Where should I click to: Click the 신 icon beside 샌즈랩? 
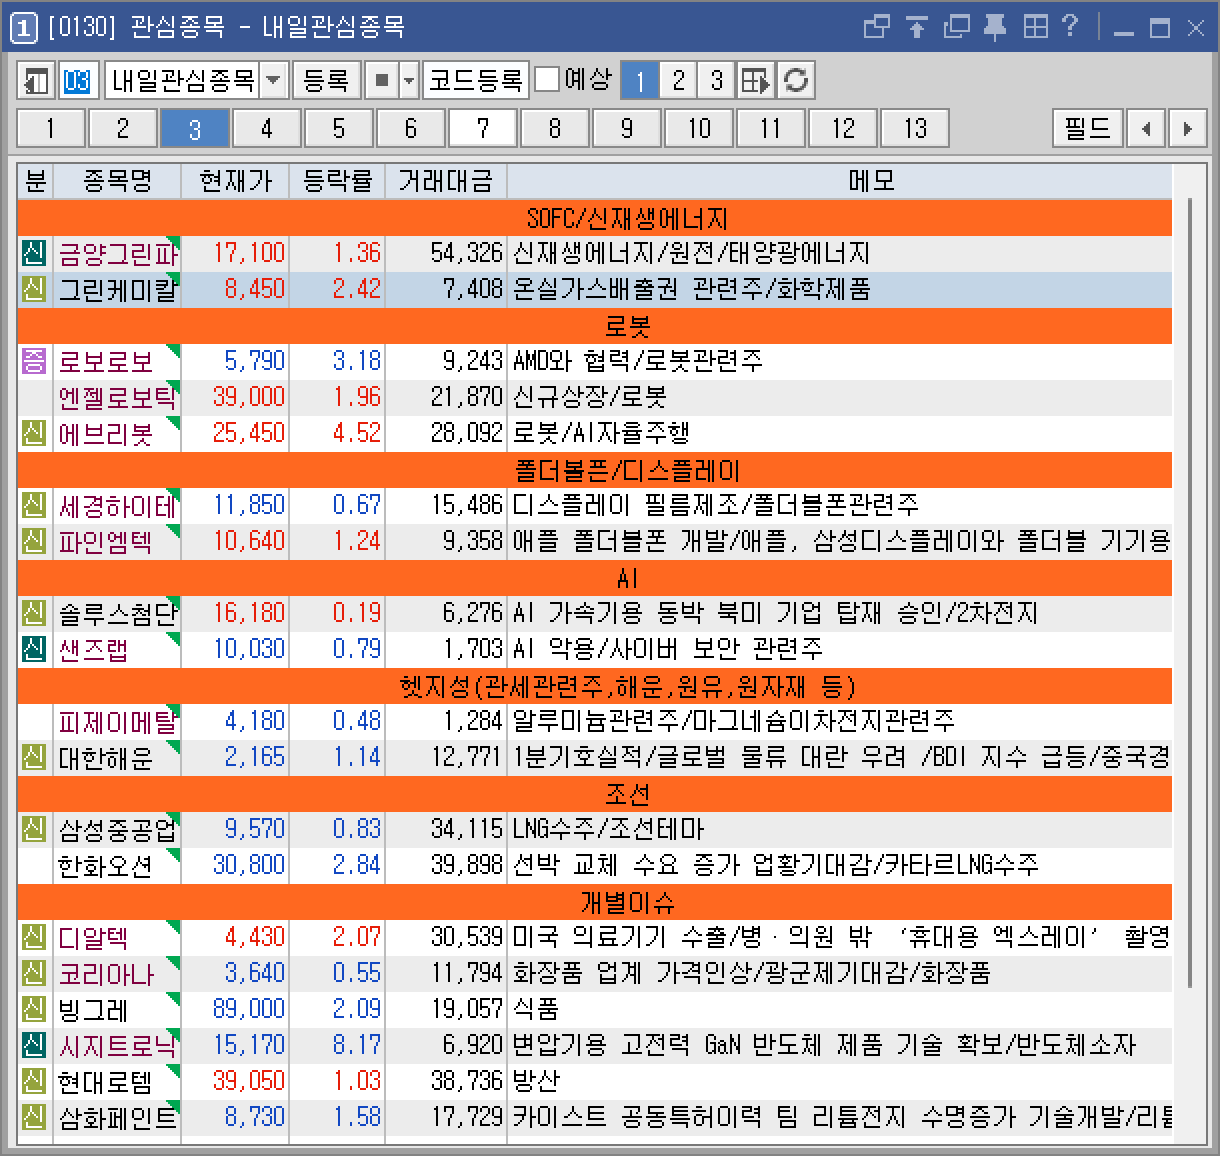click(34, 649)
